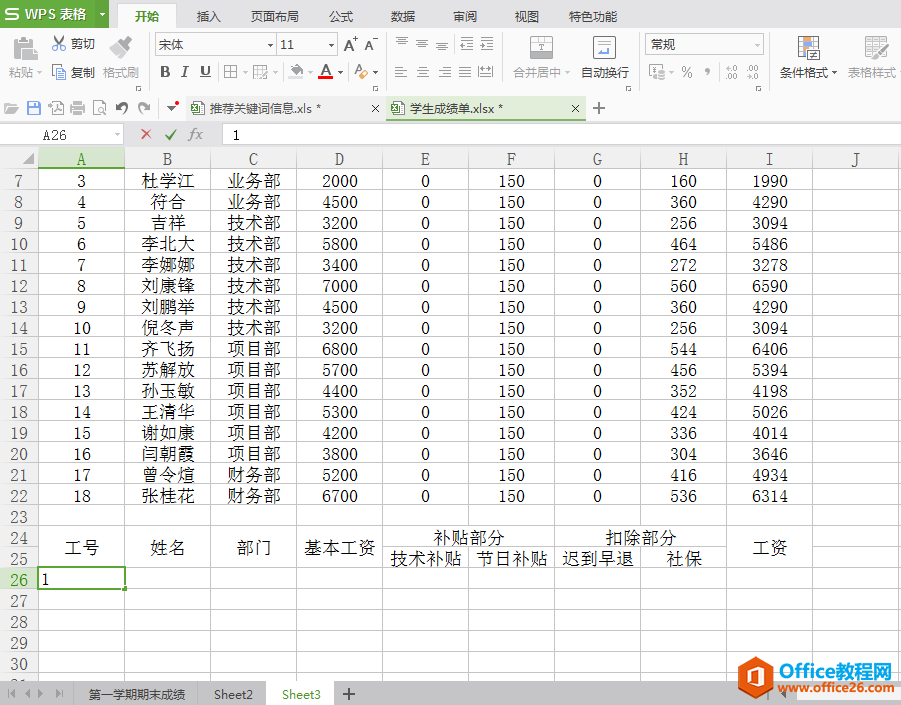The height and width of the screenshot is (705, 901).
Task: Toggle Bold formatting
Action: point(165,72)
